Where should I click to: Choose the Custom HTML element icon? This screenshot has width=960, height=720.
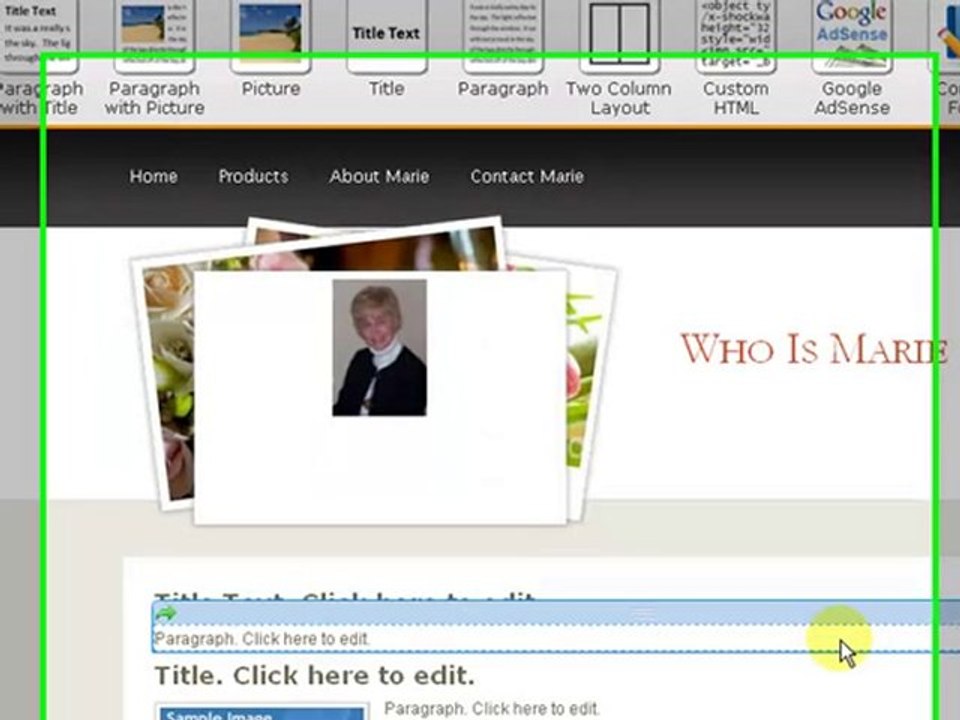(x=735, y=36)
